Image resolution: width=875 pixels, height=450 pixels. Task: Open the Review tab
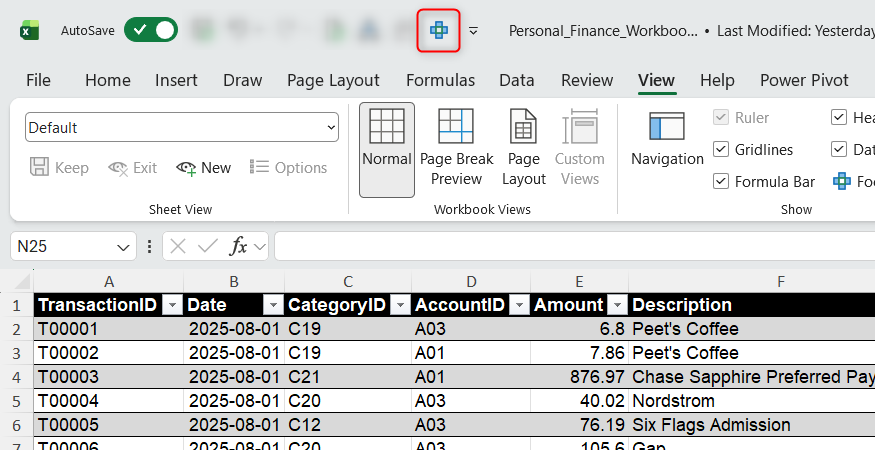tap(587, 80)
